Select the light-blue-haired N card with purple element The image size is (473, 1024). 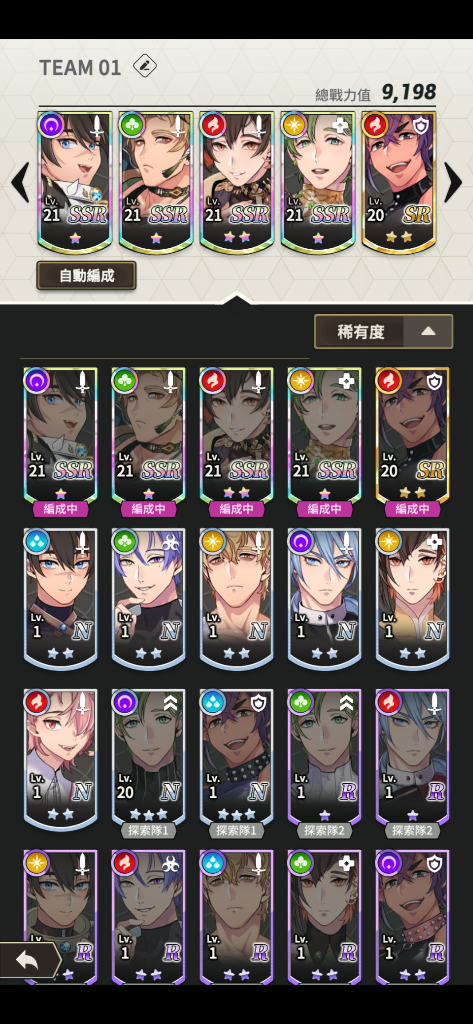coord(325,598)
